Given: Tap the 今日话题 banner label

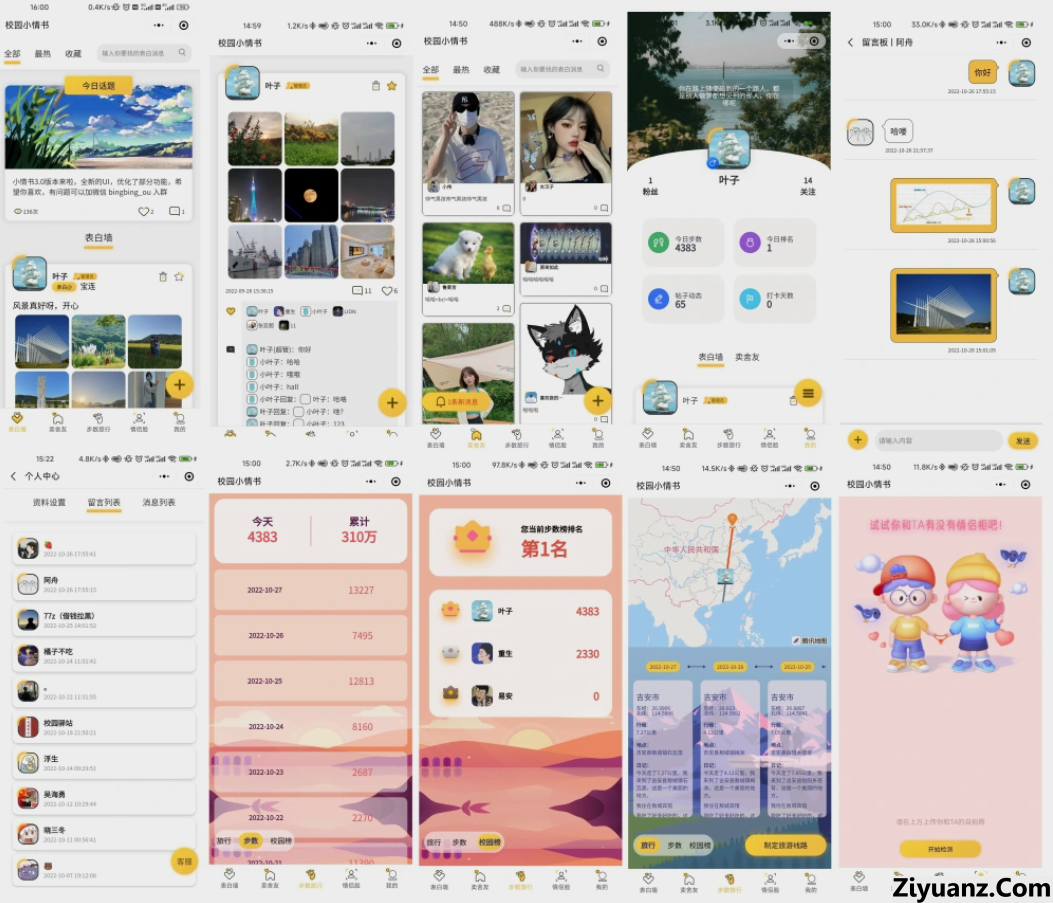Looking at the screenshot, I should coord(98,85).
